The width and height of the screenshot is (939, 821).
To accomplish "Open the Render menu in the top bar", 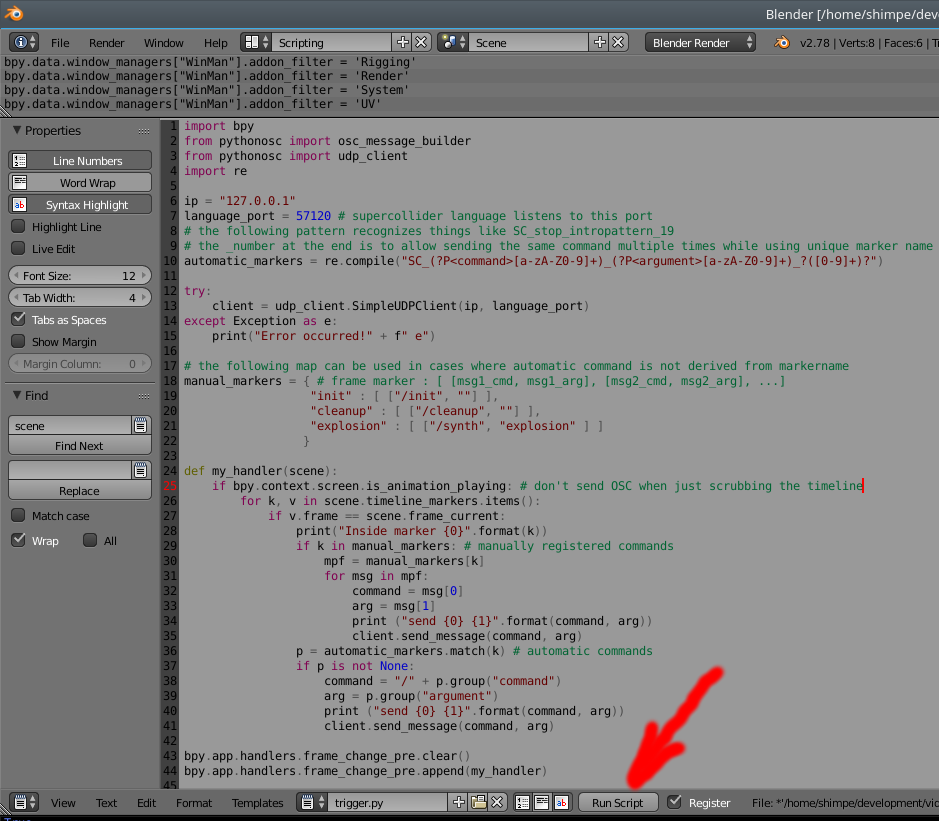I will [x=106, y=42].
